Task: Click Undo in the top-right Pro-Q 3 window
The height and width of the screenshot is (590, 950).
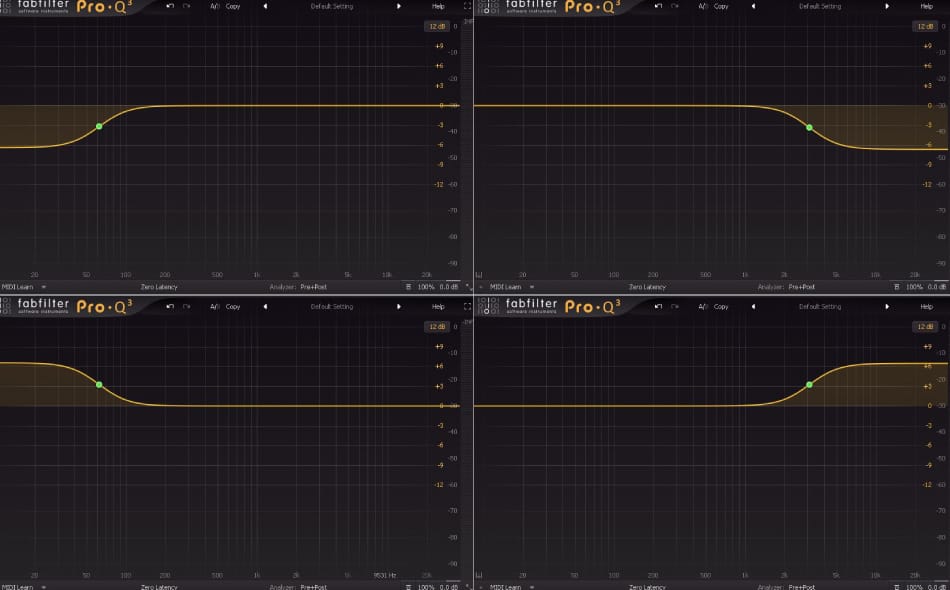Action: [x=659, y=6]
